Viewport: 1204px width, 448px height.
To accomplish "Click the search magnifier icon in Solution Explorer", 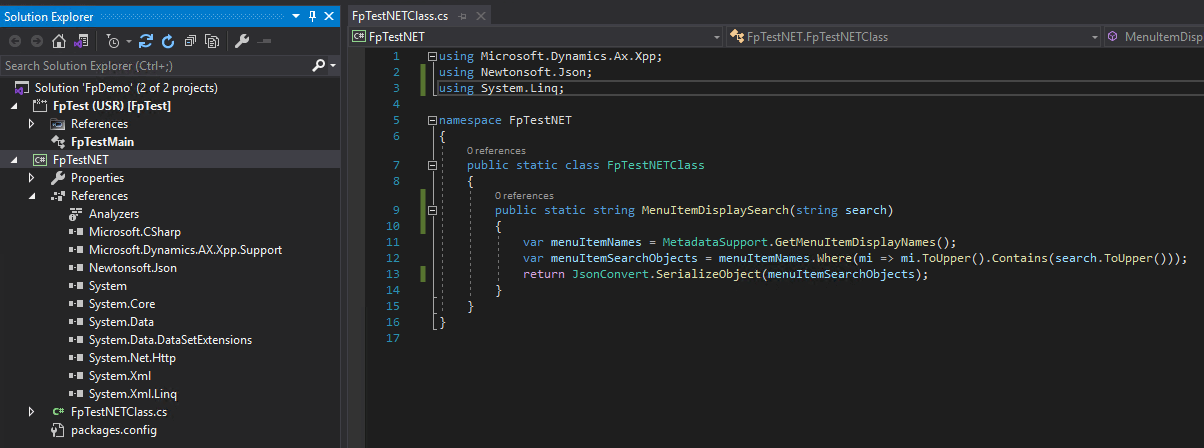I will tap(319, 65).
